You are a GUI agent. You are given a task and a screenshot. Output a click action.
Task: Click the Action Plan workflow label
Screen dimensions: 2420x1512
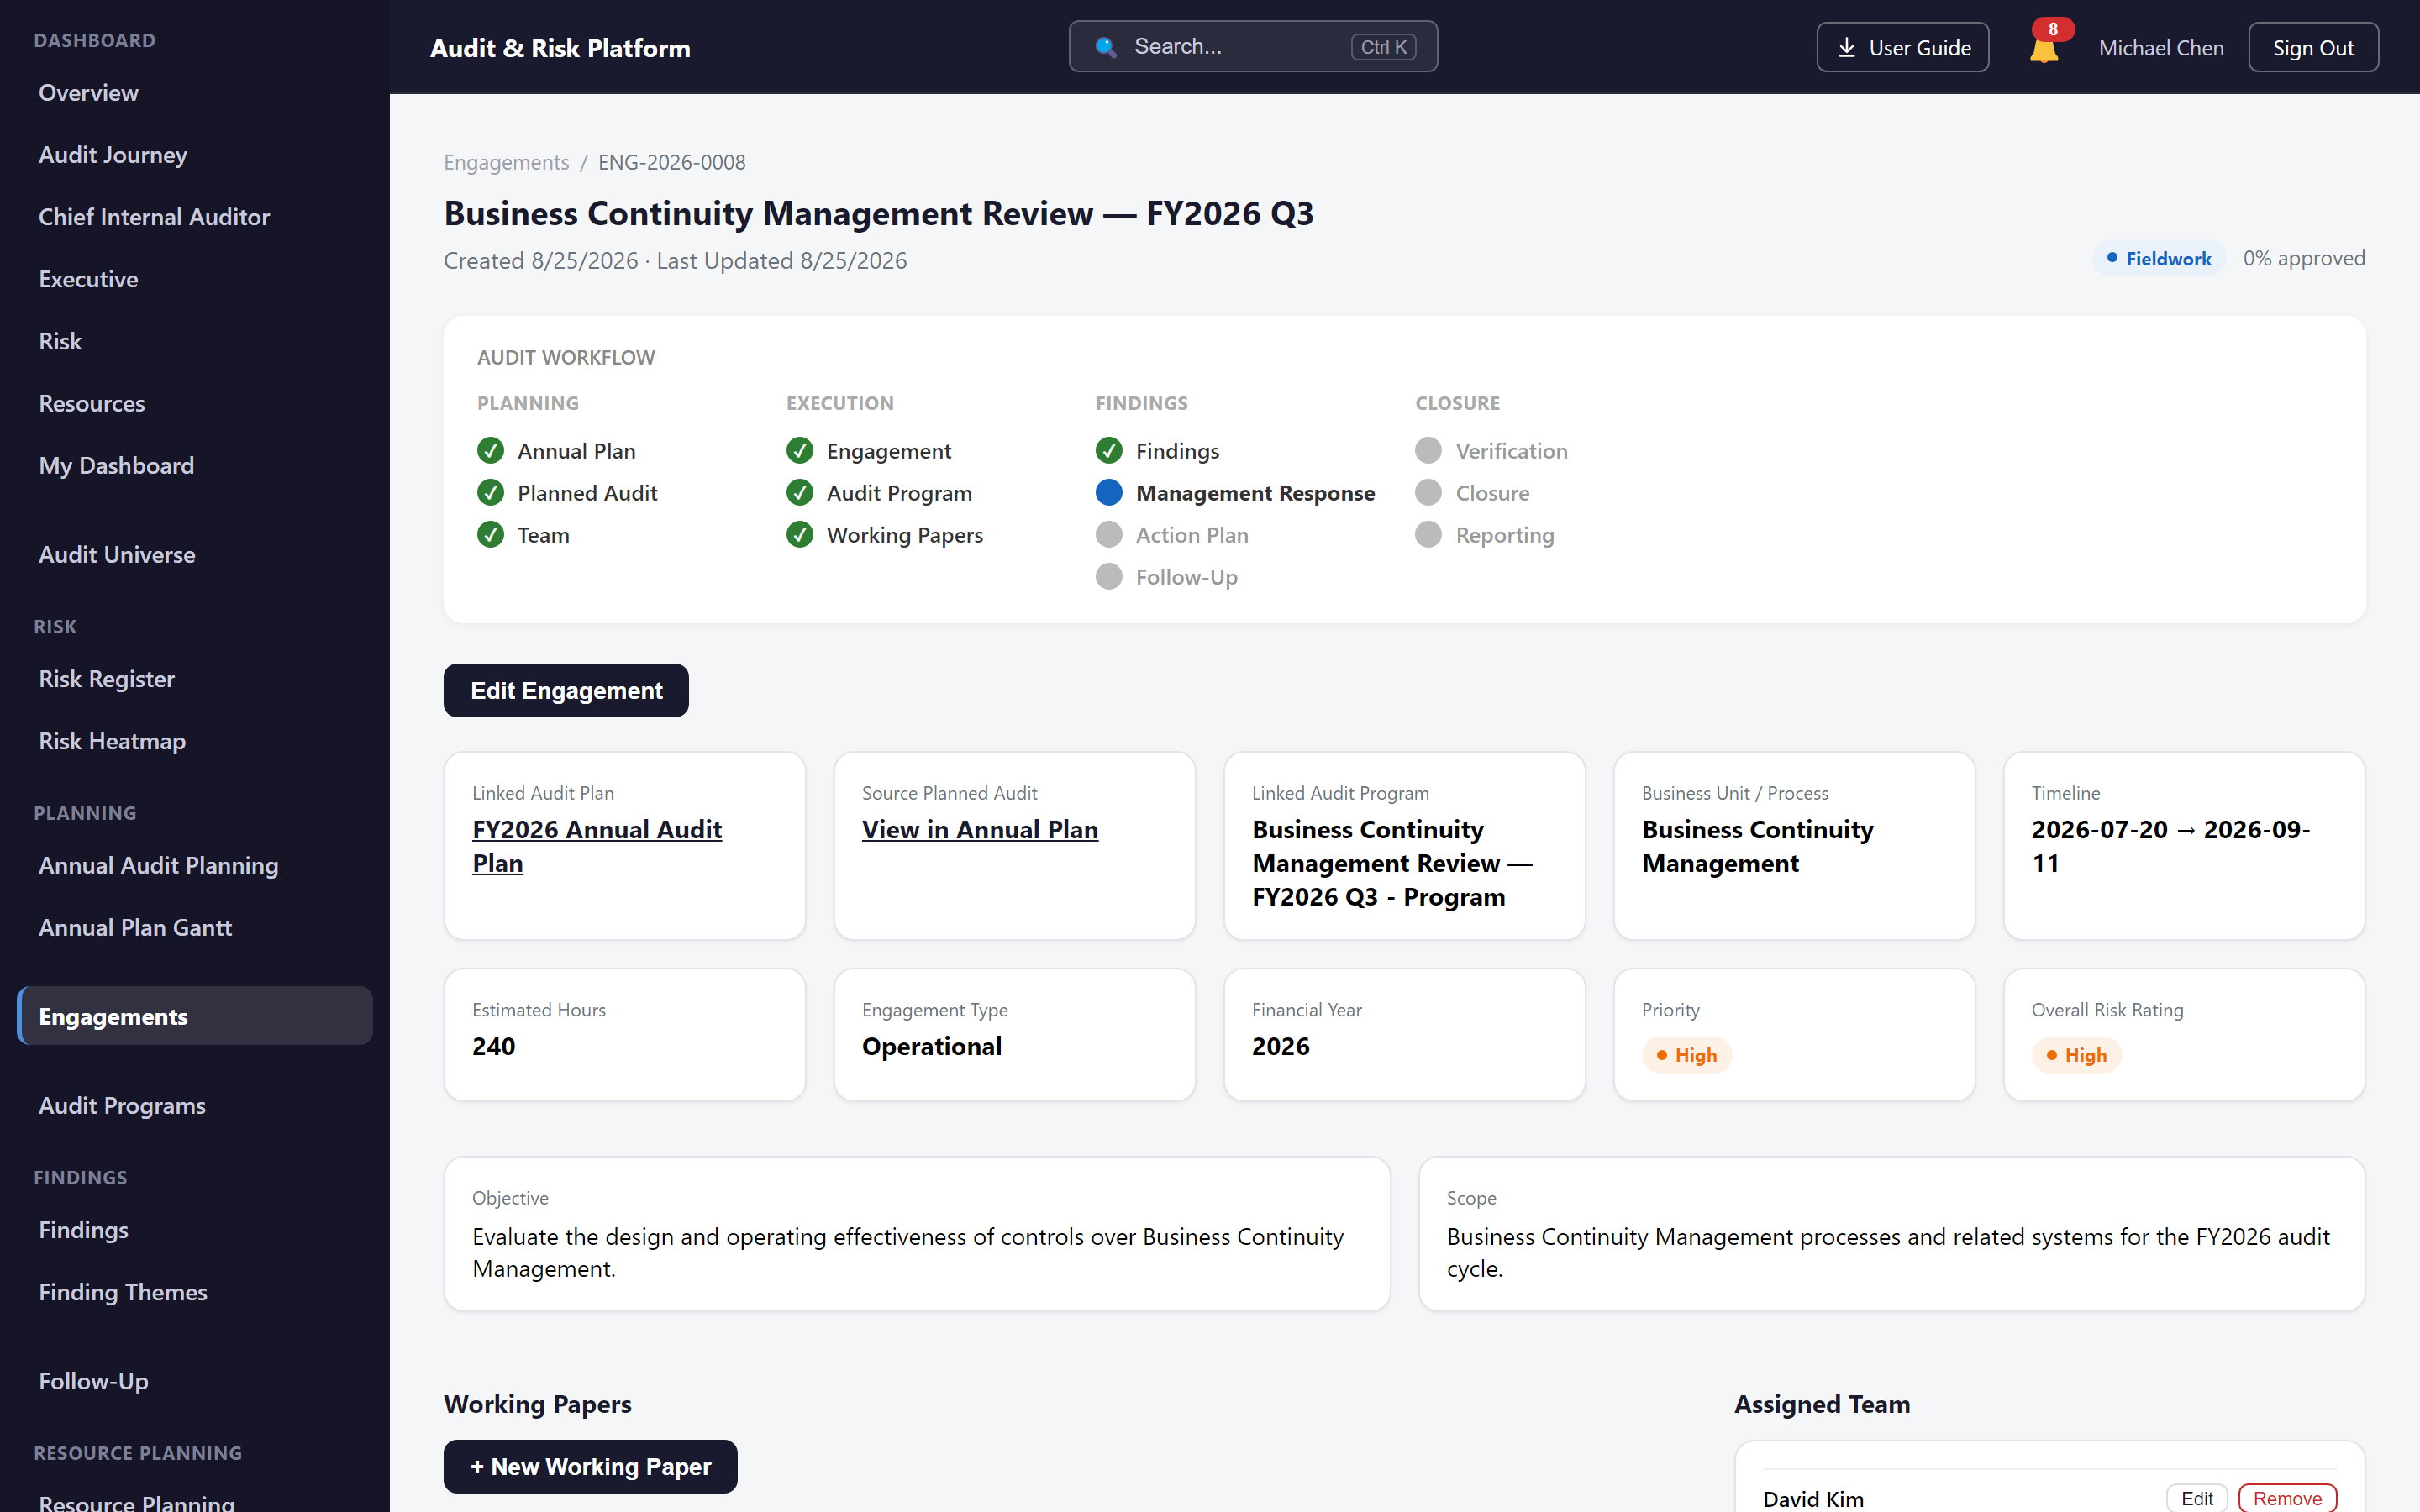coord(1192,535)
